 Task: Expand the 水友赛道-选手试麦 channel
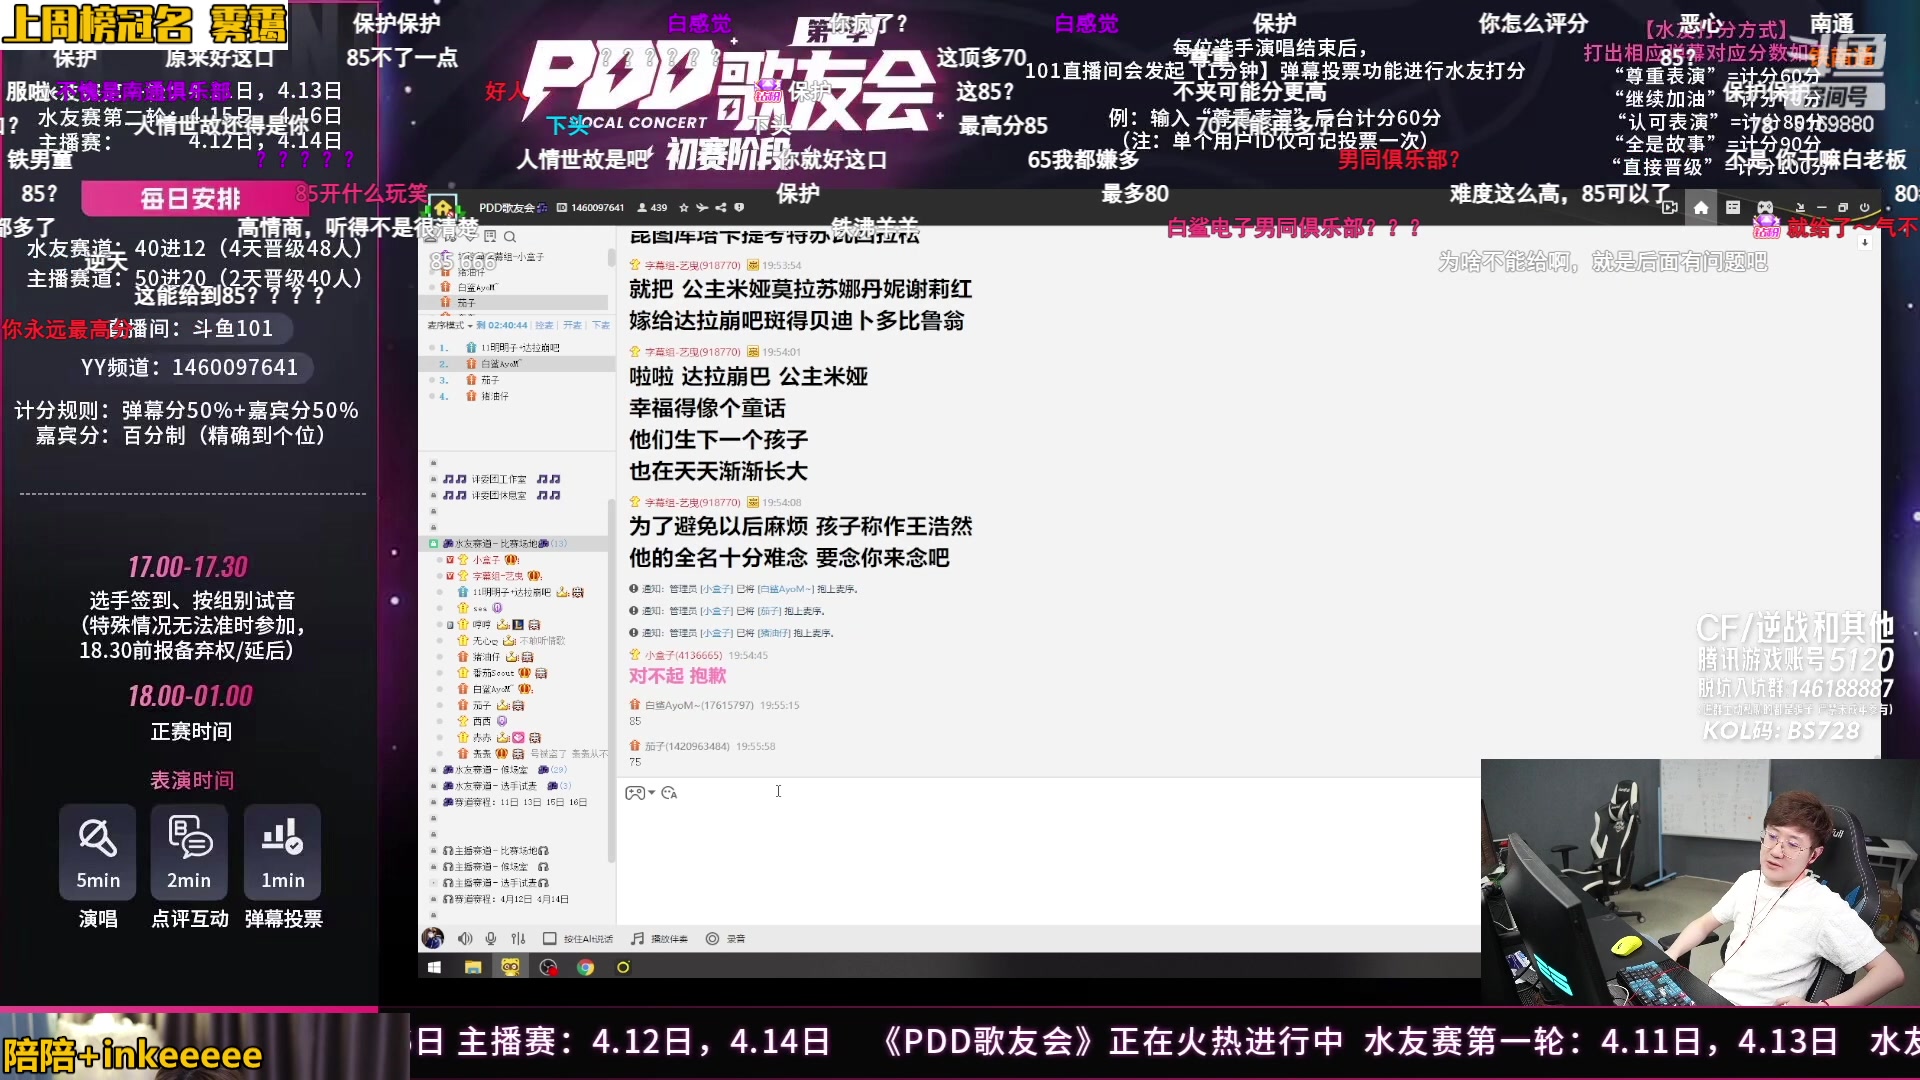[x=433, y=786]
